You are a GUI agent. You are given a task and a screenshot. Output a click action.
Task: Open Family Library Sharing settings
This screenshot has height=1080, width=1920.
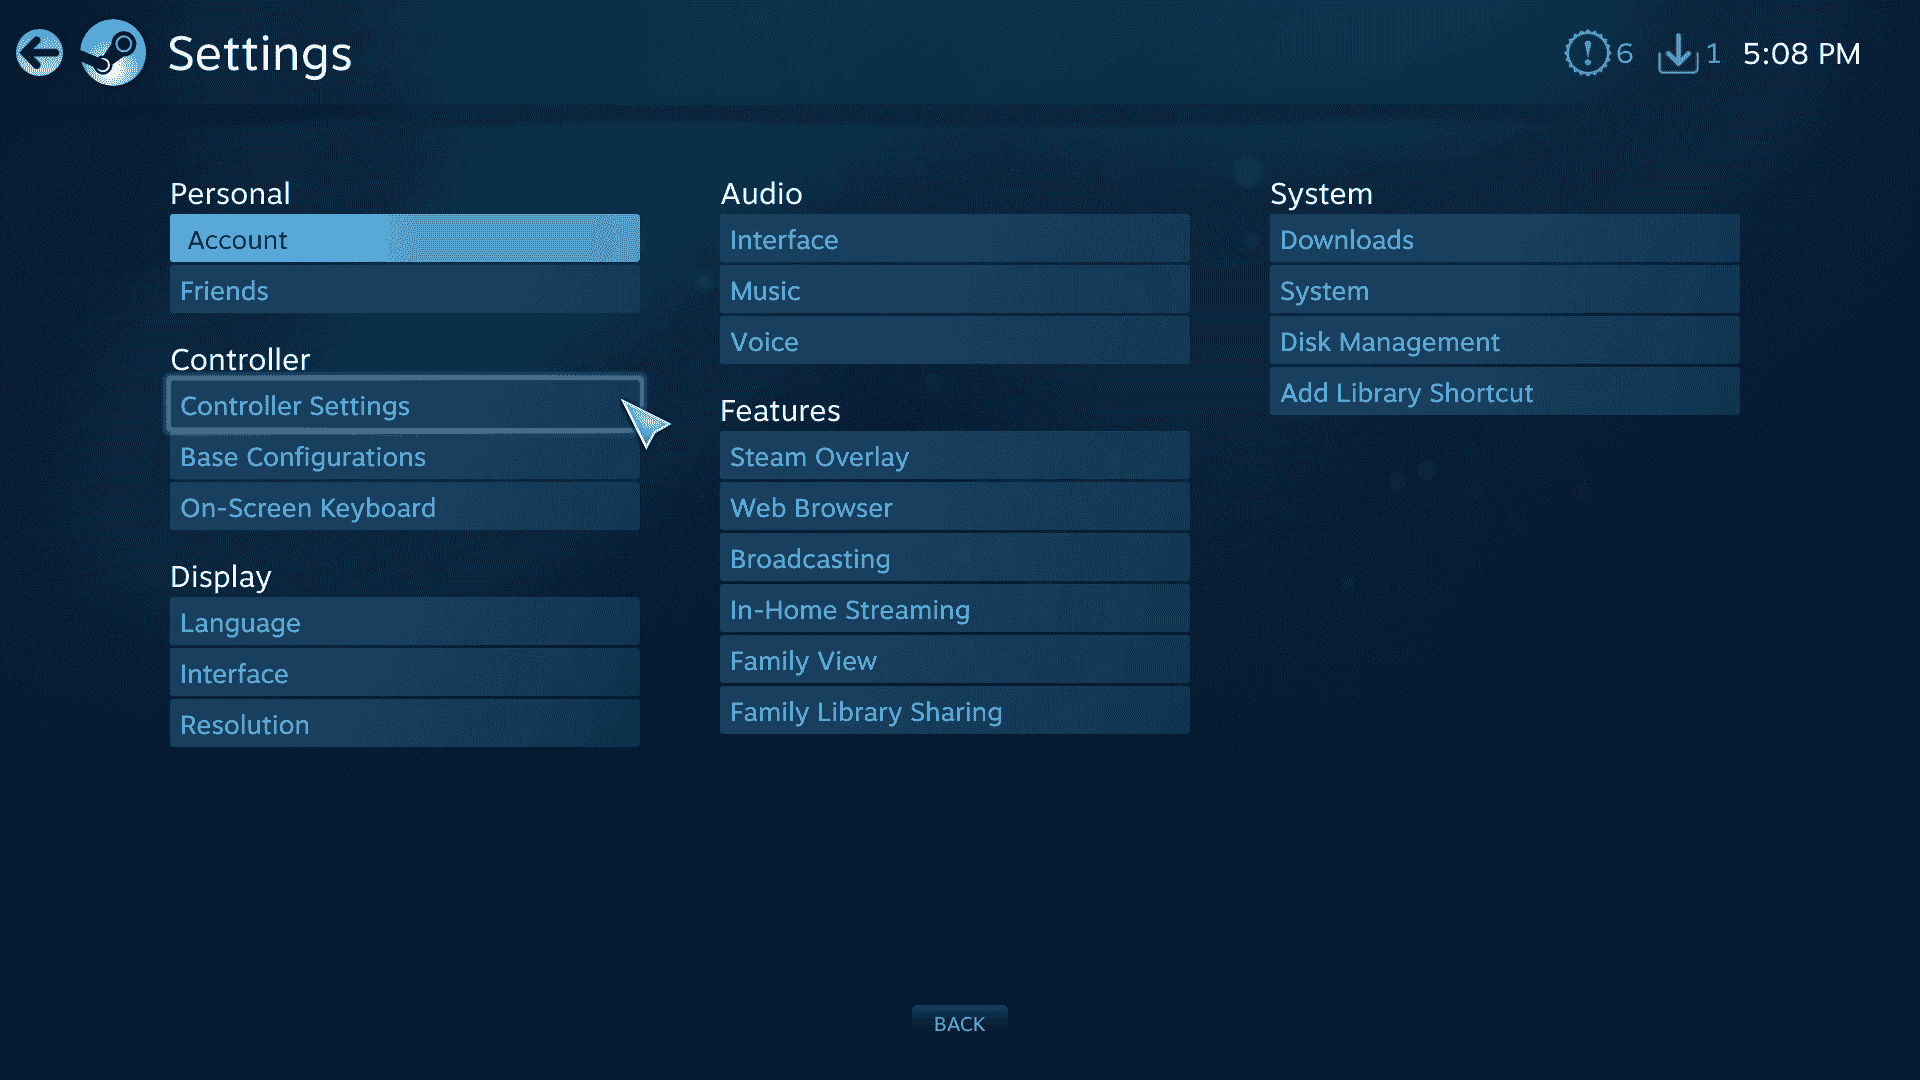coord(955,711)
